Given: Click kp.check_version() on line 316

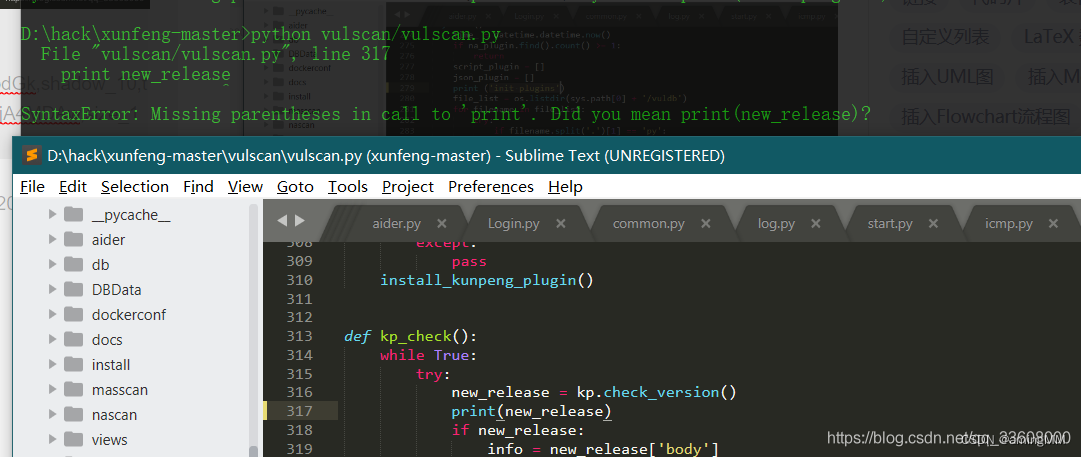Looking at the screenshot, I should coord(656,392).
